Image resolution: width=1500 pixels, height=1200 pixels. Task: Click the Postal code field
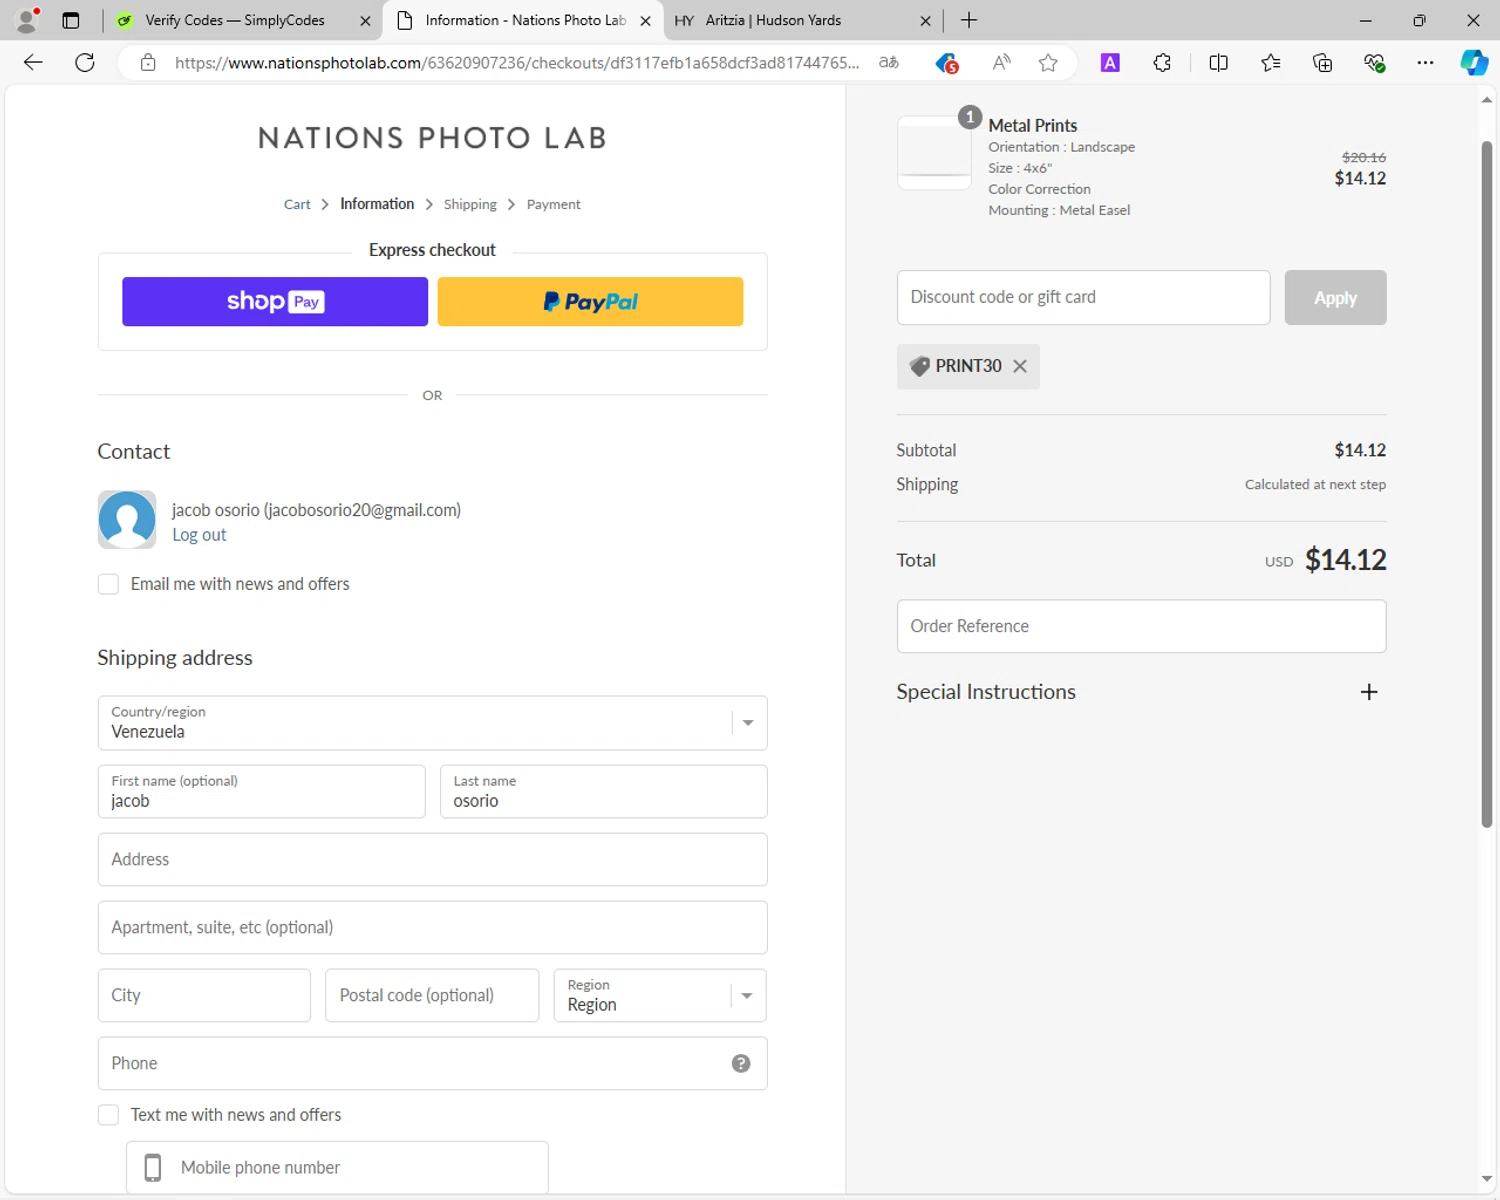432,995
